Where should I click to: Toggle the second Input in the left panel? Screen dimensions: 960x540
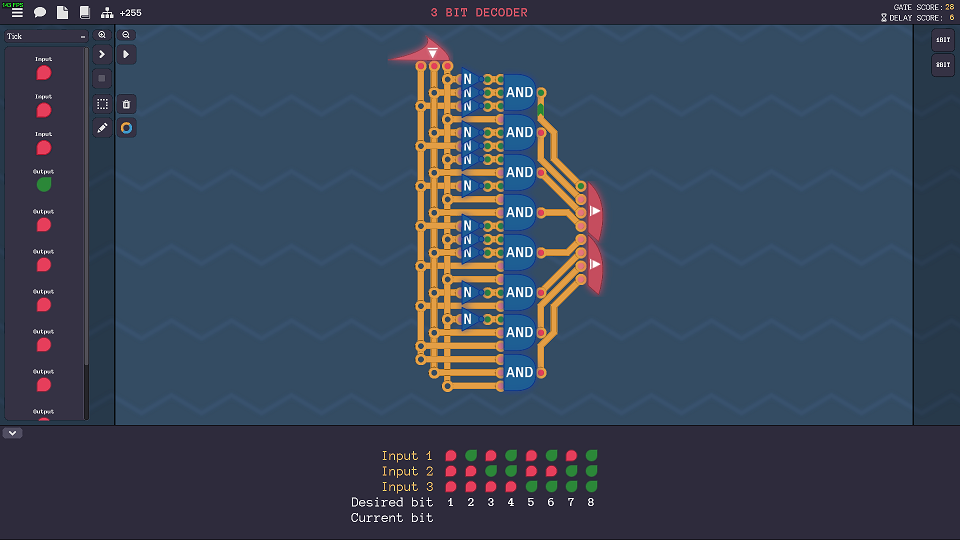(x=44, y=110)
